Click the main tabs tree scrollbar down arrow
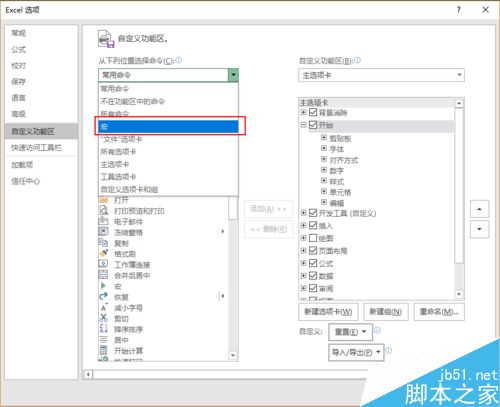 tap(459, 294)
